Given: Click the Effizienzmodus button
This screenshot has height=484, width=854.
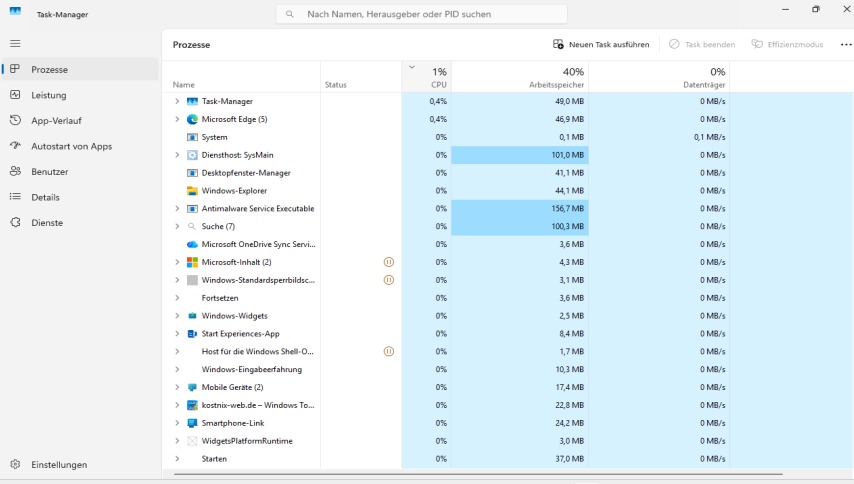Looking at the screenshot, I should click(x=787, y=45).
